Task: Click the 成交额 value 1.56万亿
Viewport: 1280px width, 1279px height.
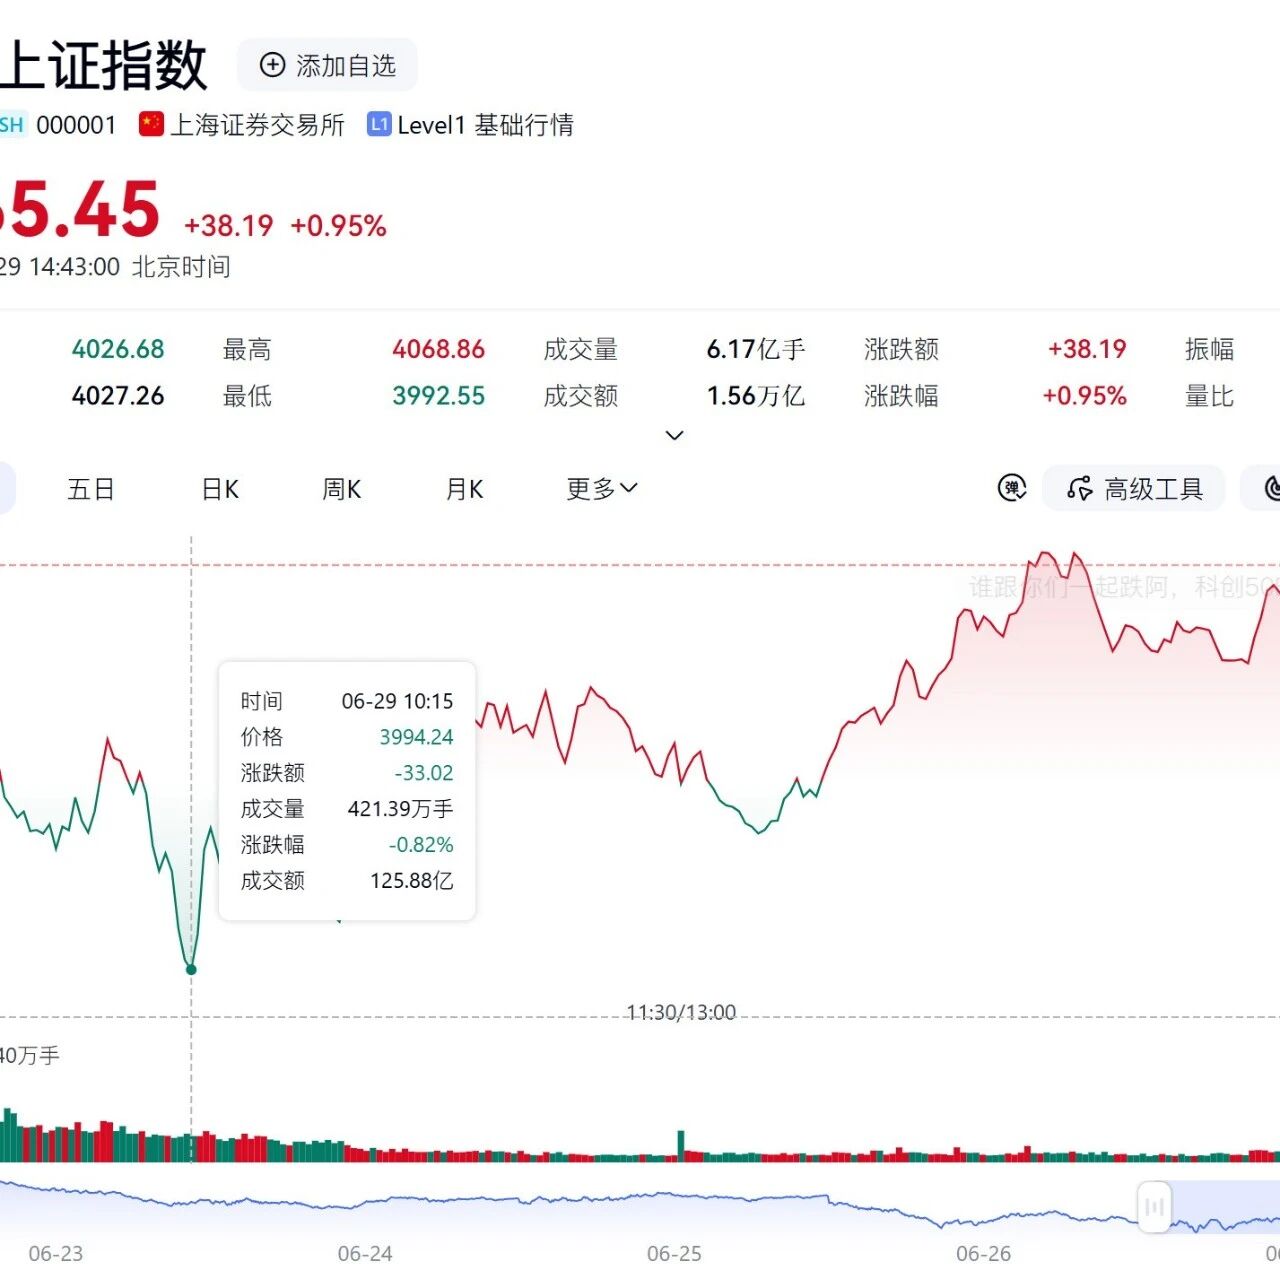Action: tap(756, 396)
